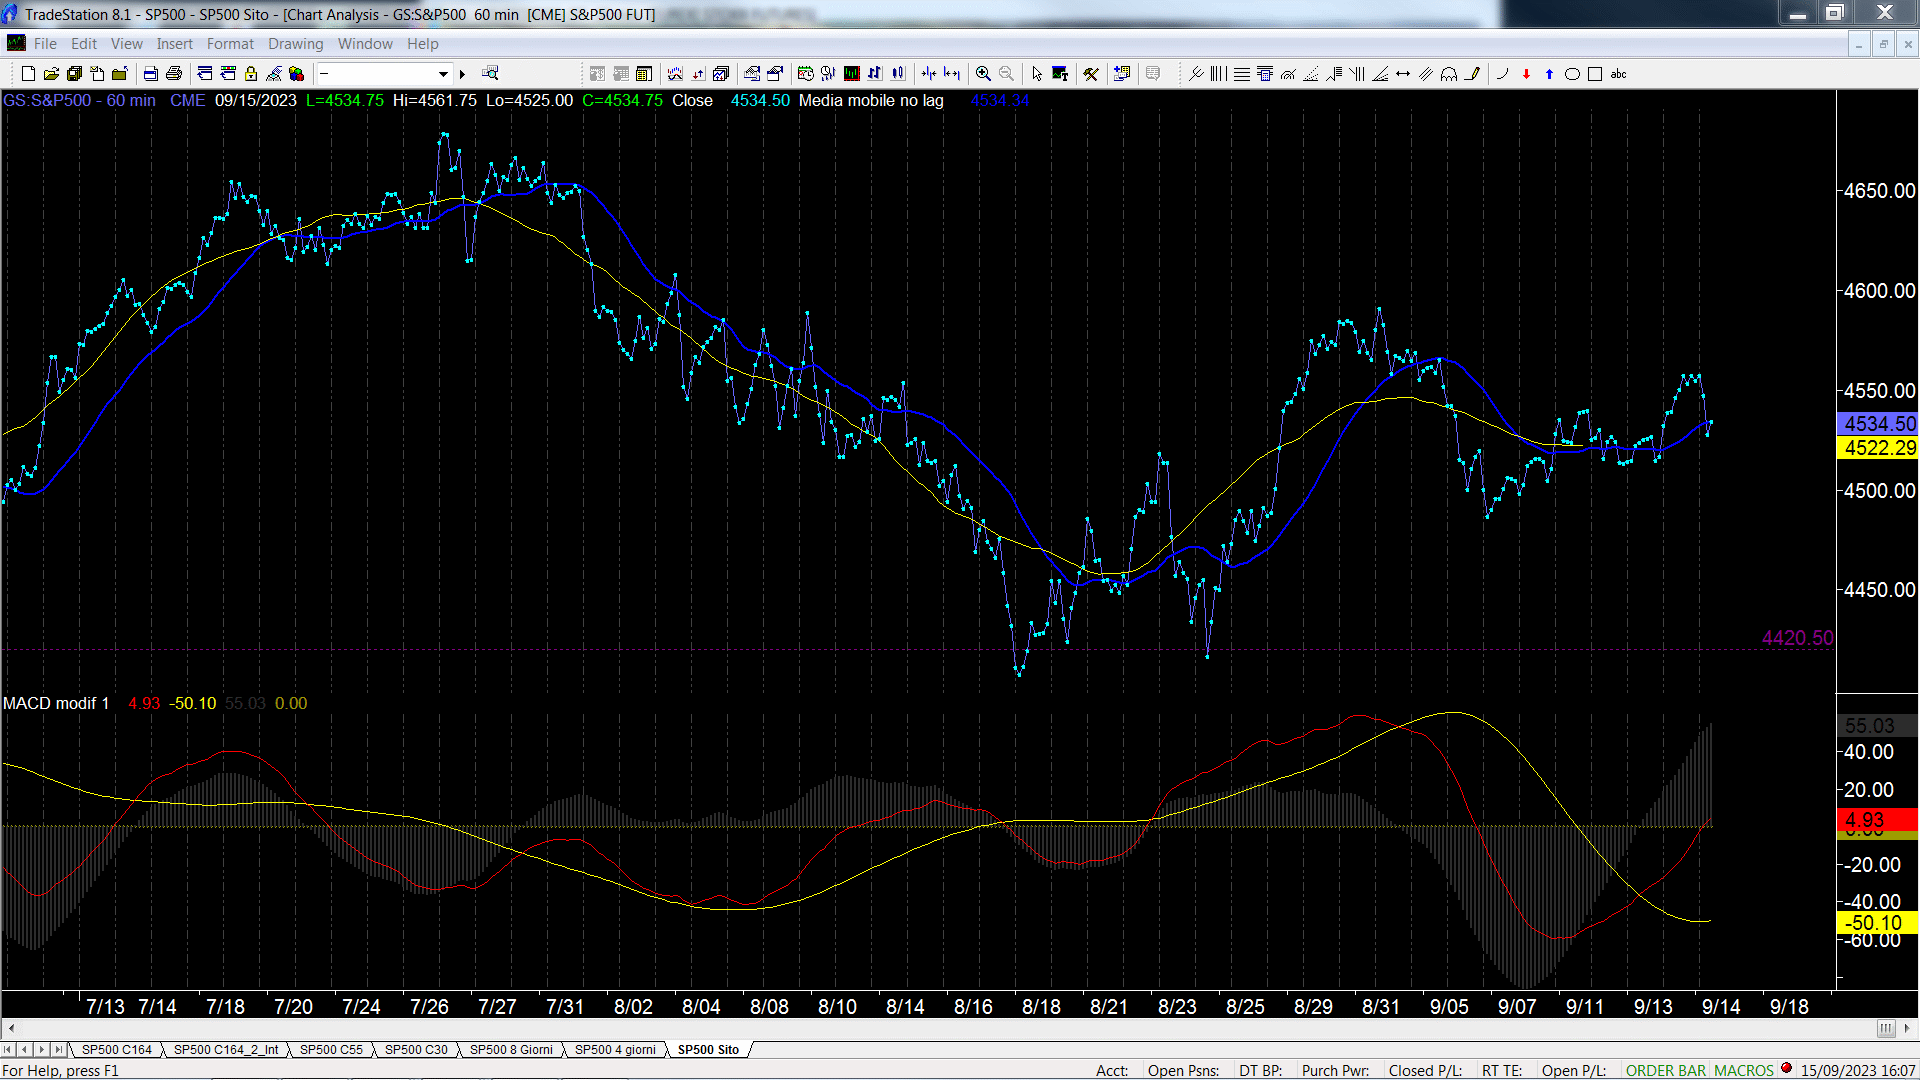Image resolution: width=1920 pixels, height=1080 pixels.
Task: Select the parallel lines channel tool
Action: coord(1426,74)
